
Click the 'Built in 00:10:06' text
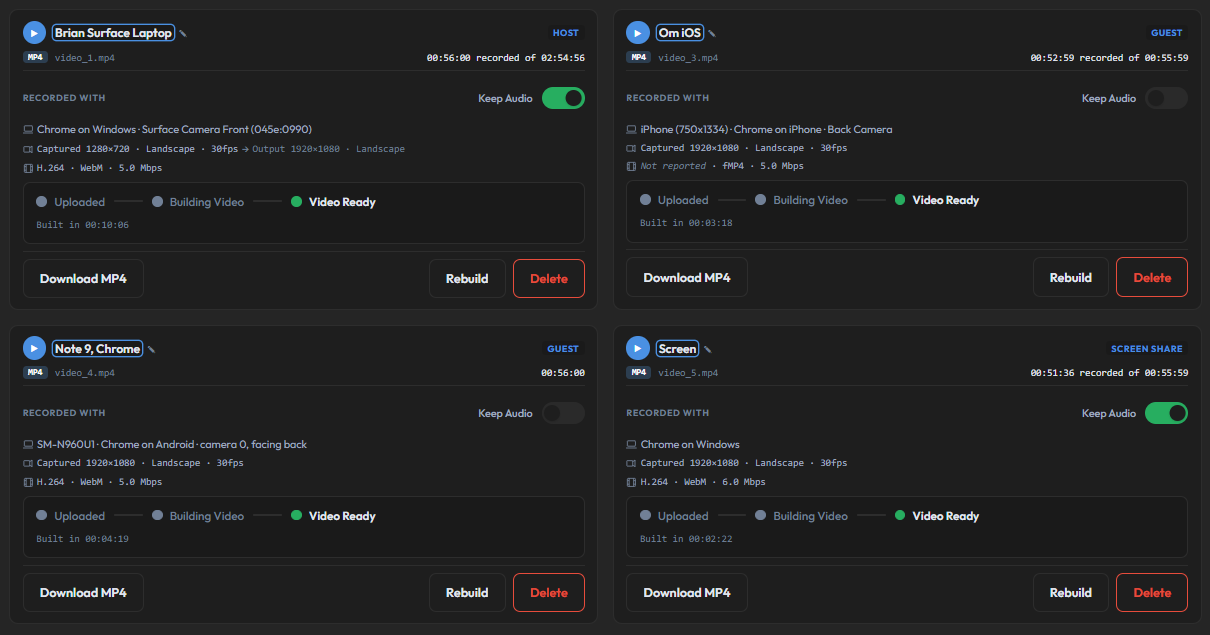(x=83, y=225)
